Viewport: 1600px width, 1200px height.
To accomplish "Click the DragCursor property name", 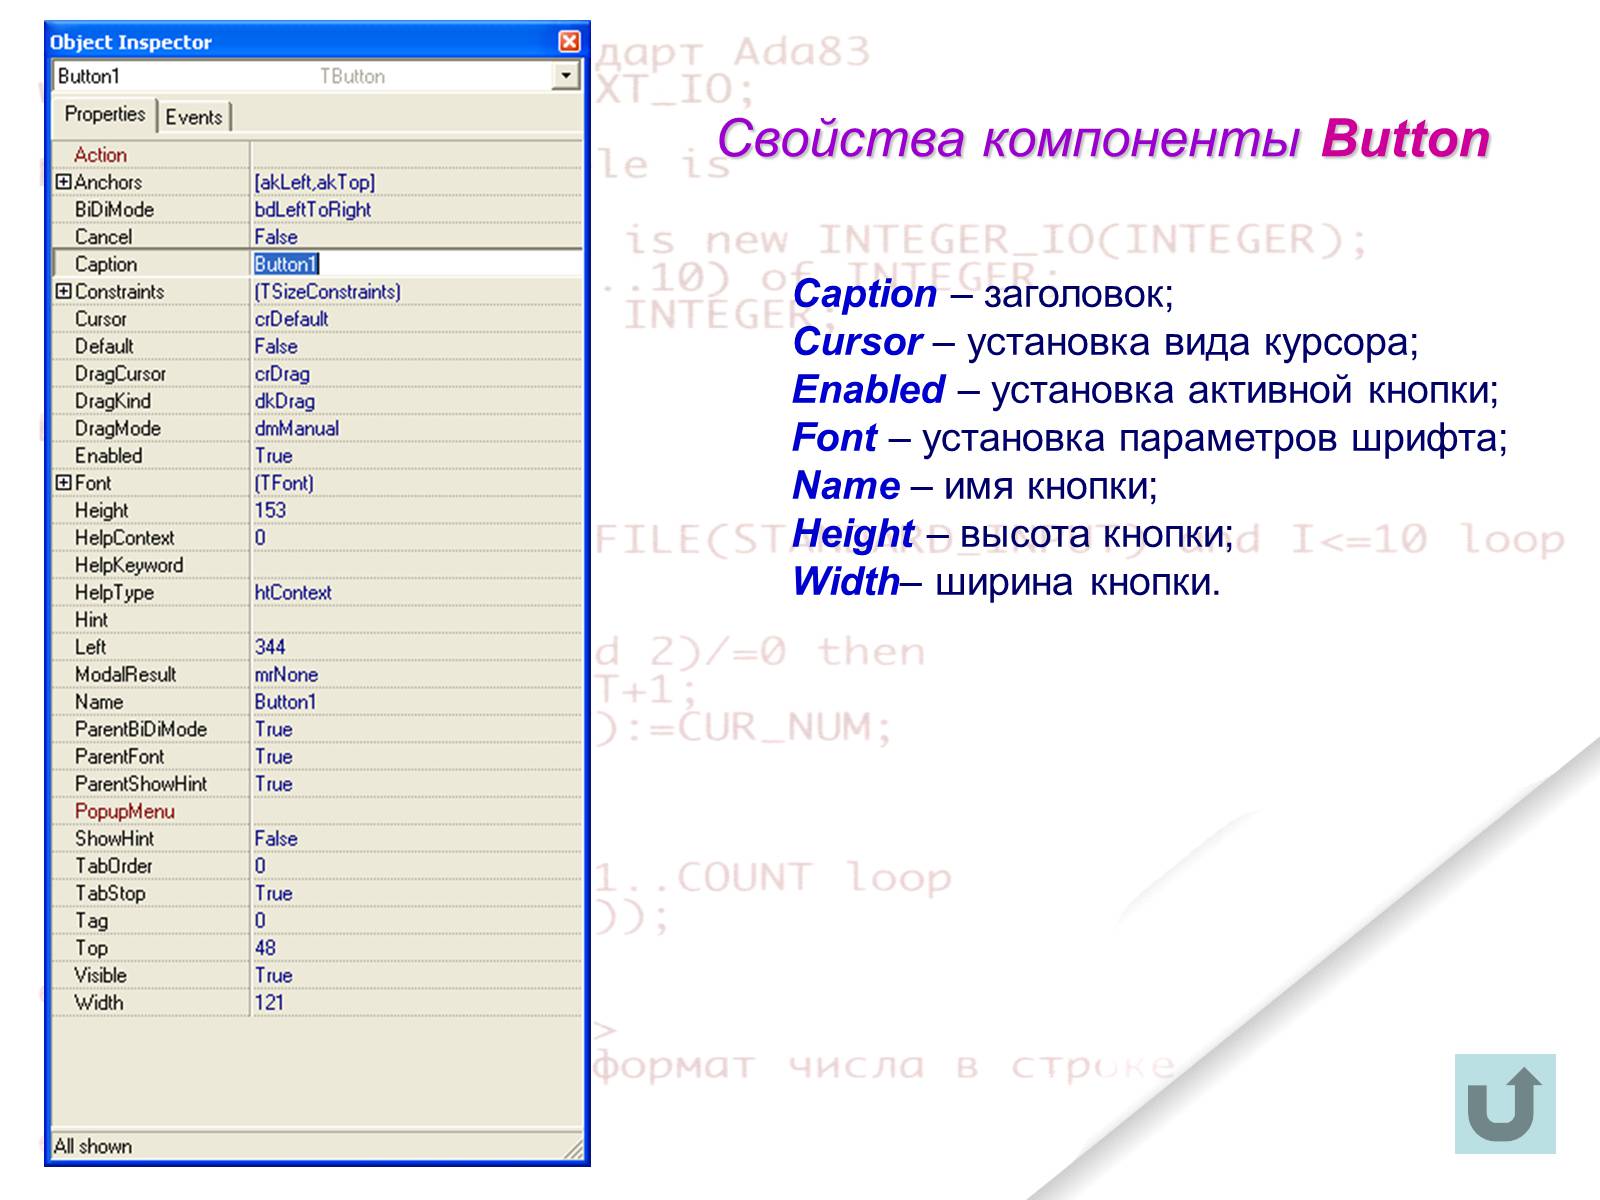I will point(120,373).
